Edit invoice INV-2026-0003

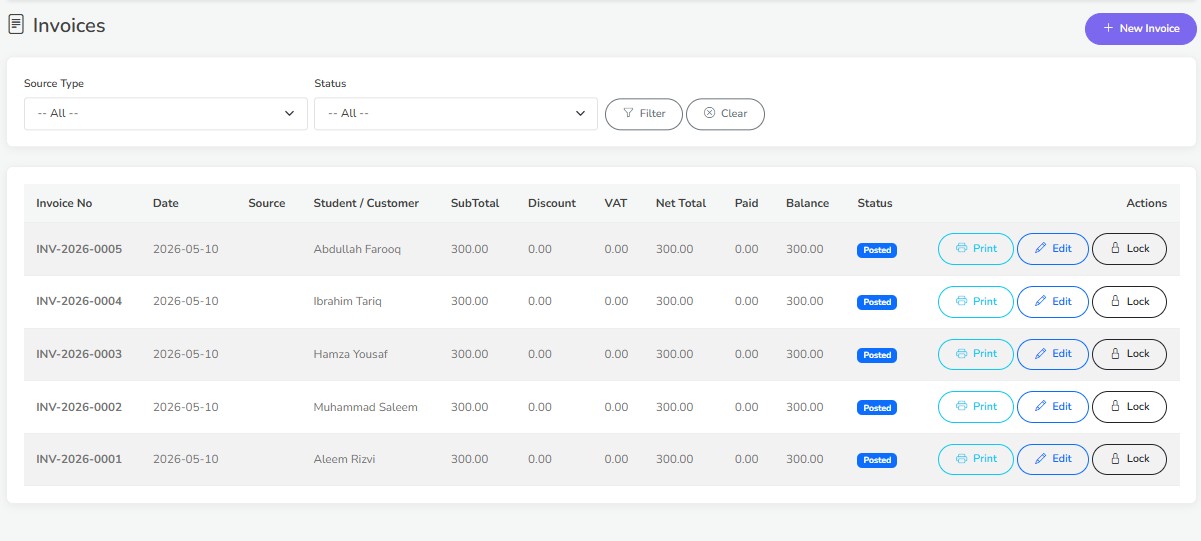(x=1053, y=354)
